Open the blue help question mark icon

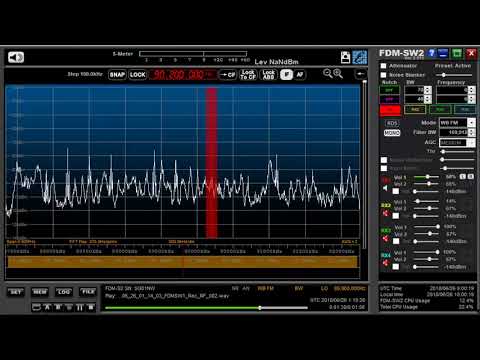click(432, 53)
